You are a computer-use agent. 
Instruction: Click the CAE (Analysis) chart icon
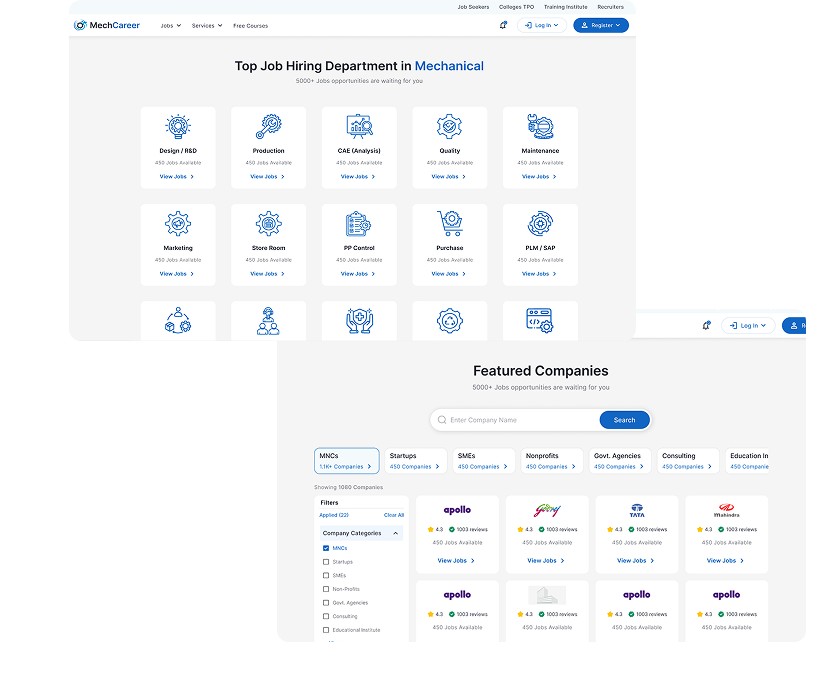tap(359, 127)
